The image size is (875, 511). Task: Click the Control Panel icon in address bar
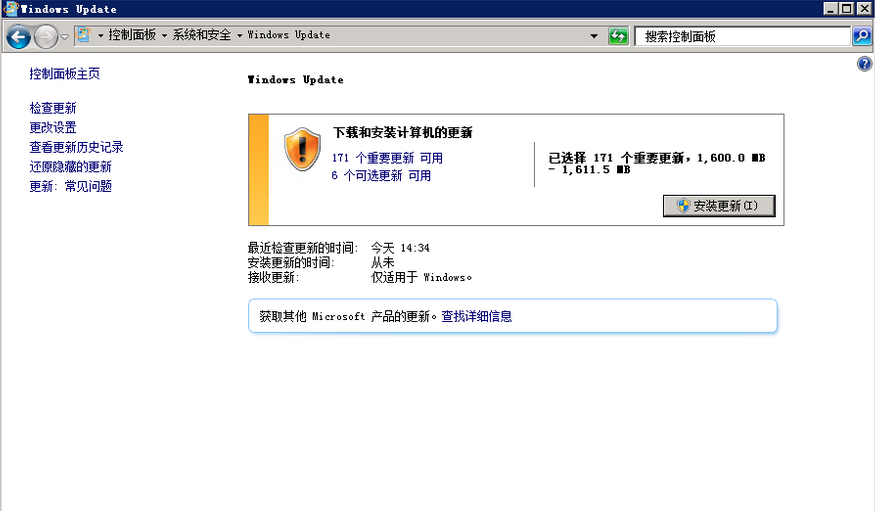tap(83, 35)
